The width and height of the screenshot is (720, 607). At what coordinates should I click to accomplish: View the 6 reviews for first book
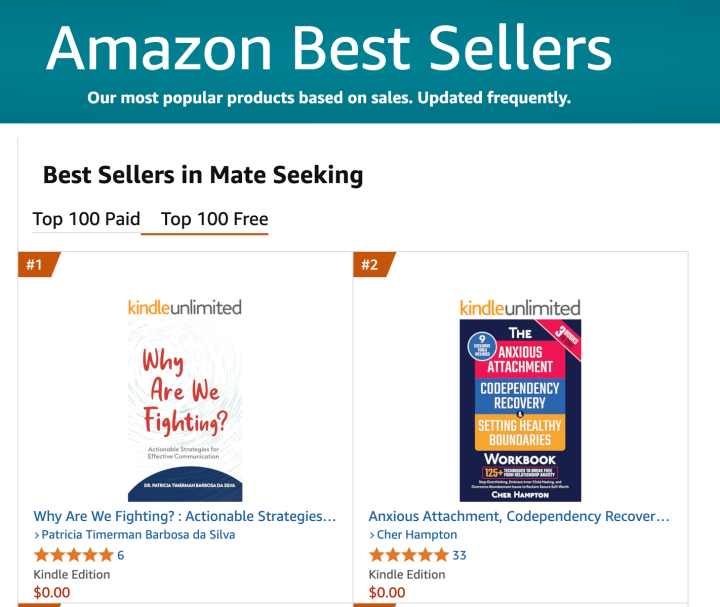[x=121, y=555]
